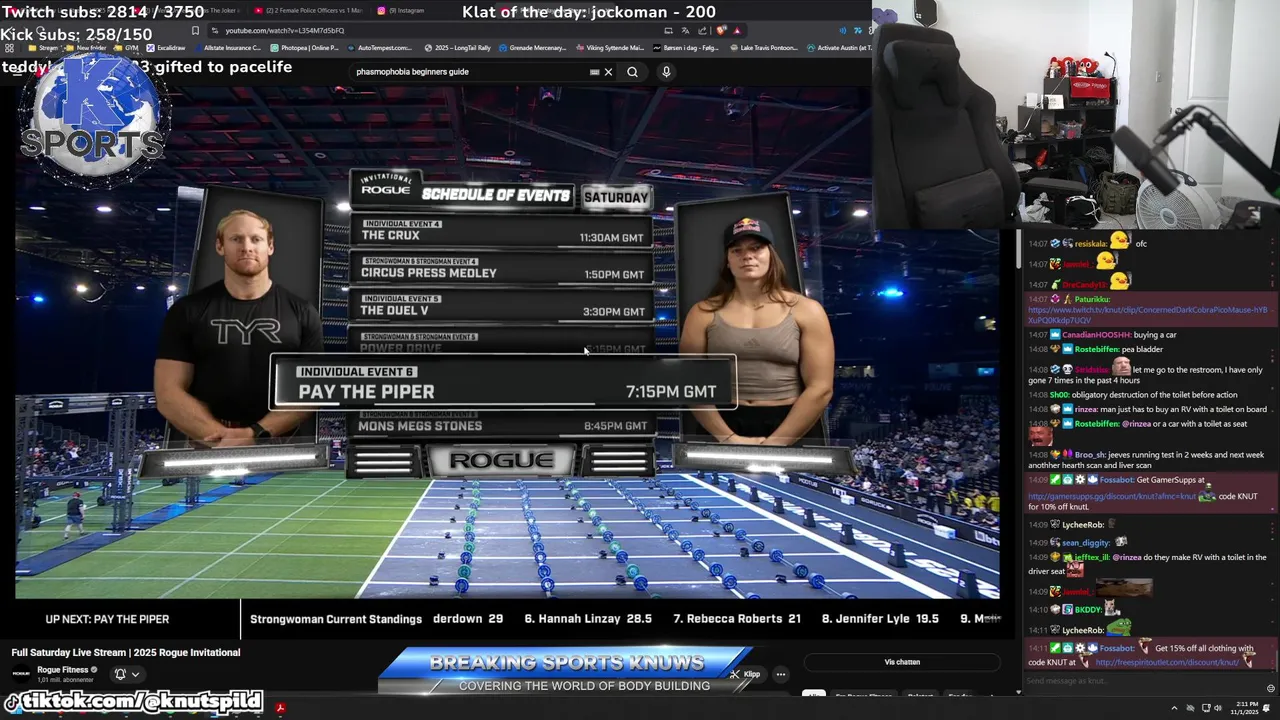Open the three-dot more actions menu
This screenshot has height=720, width=1280.
point(781,674)
